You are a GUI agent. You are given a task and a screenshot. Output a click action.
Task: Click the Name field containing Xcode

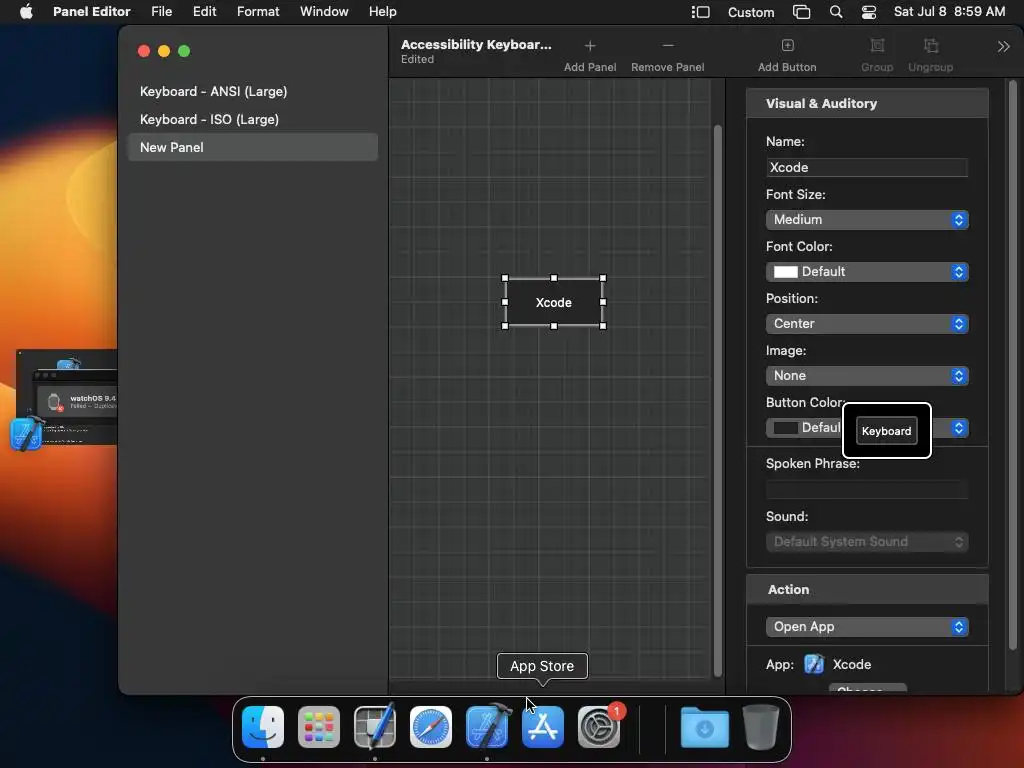click(867, 167)
